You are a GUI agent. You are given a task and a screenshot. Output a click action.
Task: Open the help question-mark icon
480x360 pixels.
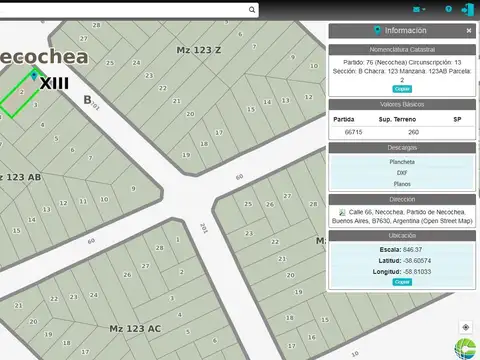coord(449,9)
